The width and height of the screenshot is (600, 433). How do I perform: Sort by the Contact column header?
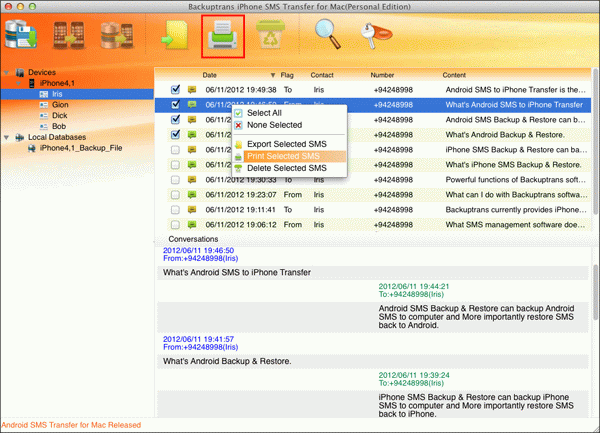pos(322,75)
